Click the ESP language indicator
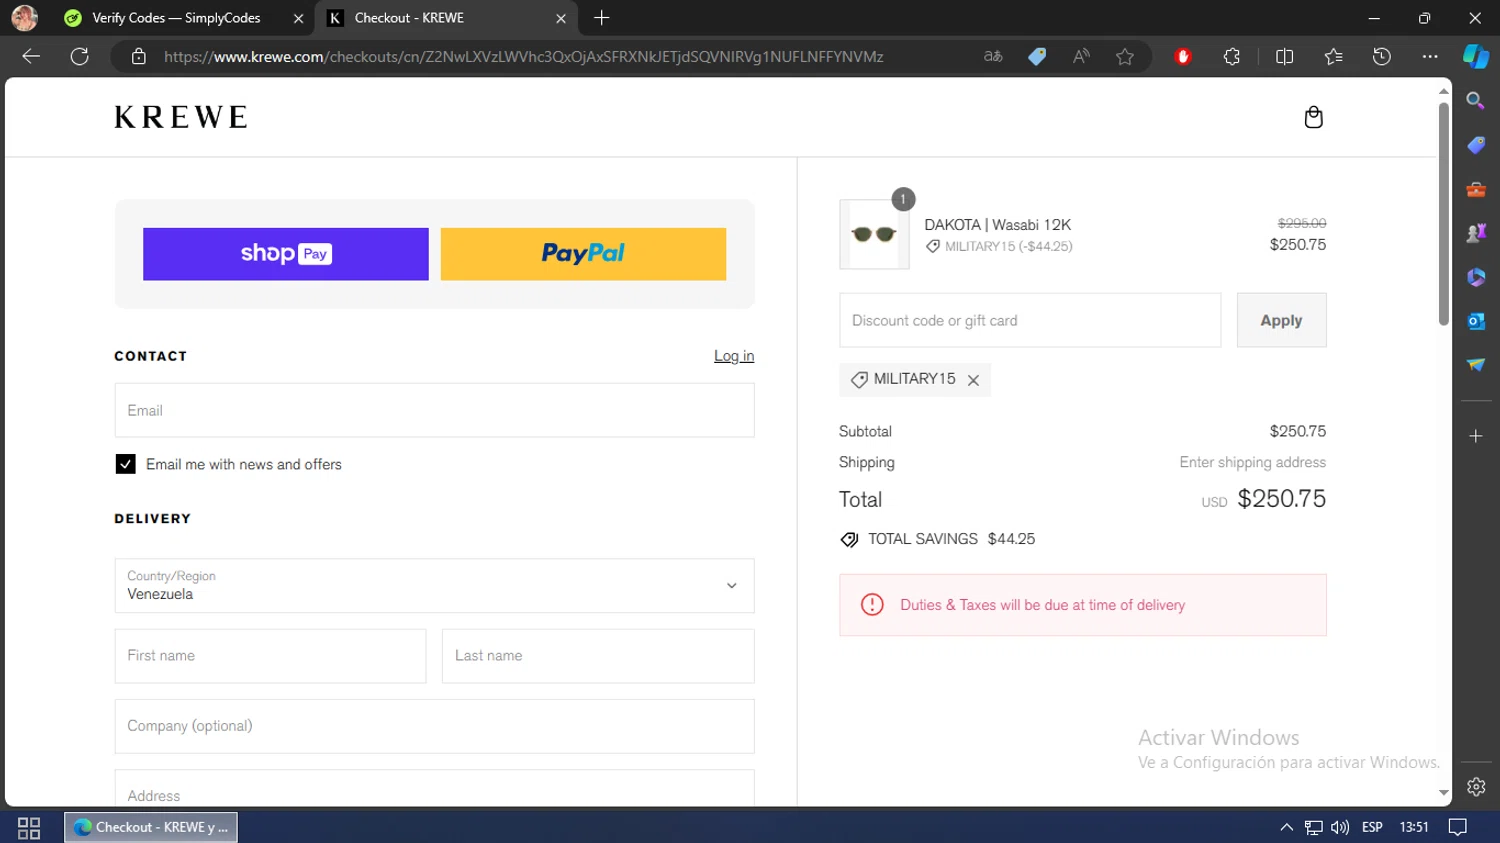 coord(1372,827)
